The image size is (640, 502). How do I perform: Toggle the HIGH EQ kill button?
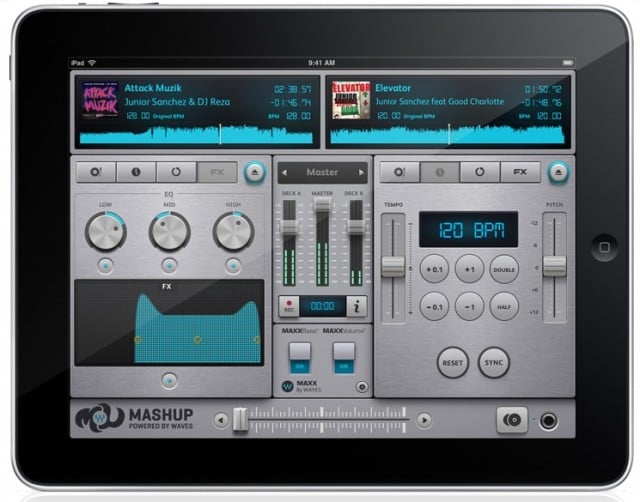tap(233, 266)
